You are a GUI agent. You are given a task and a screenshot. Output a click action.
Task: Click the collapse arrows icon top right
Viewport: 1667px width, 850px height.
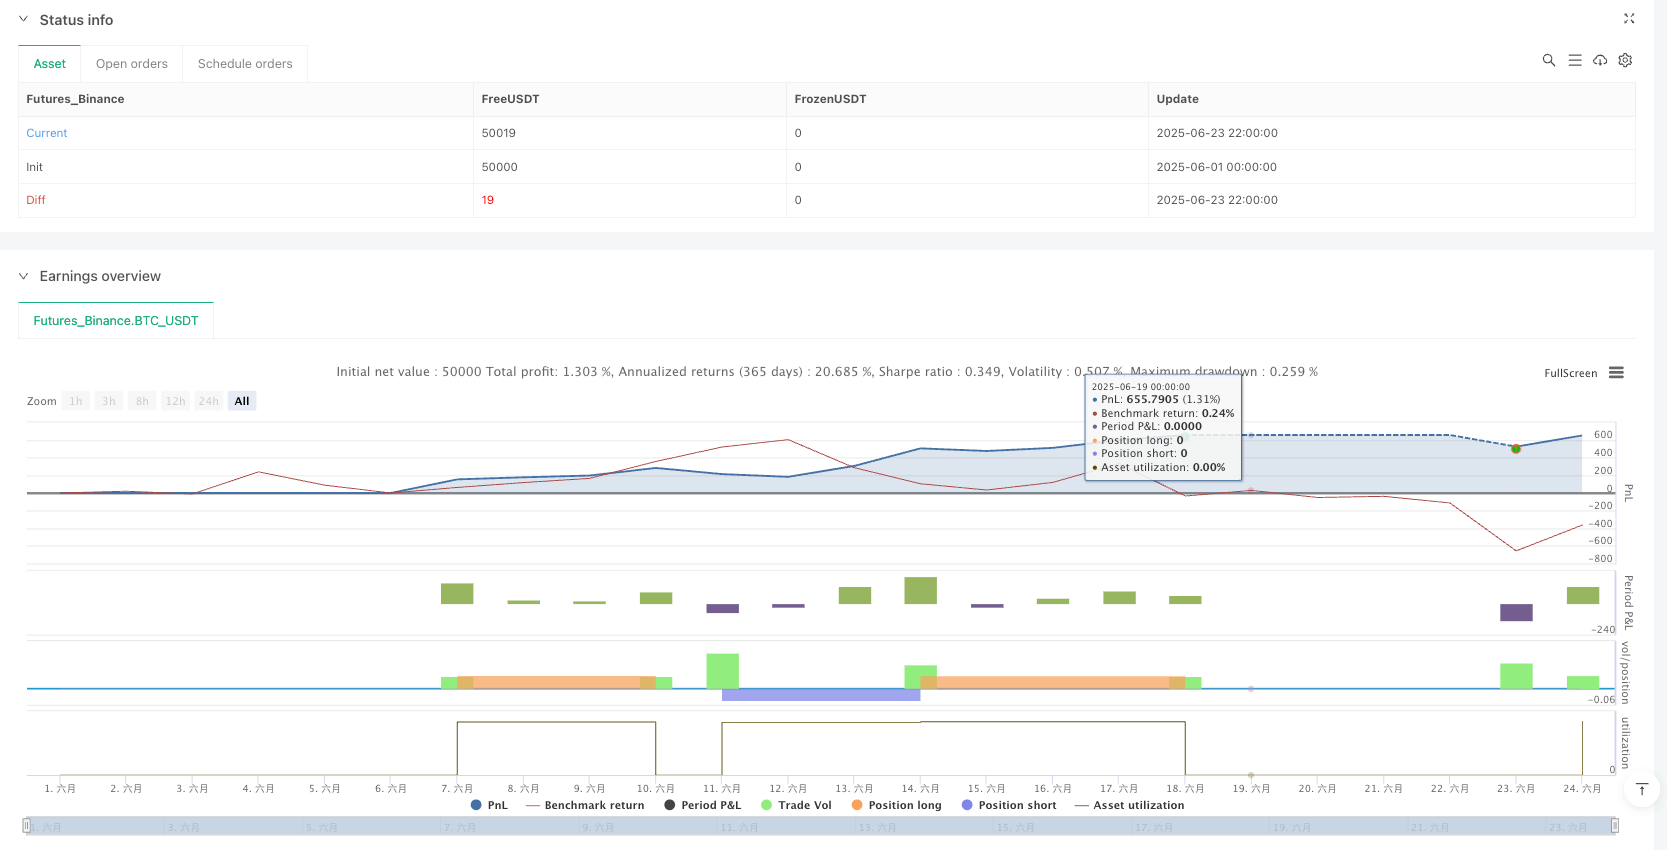pyautogui.click(x=1628, y=19)
